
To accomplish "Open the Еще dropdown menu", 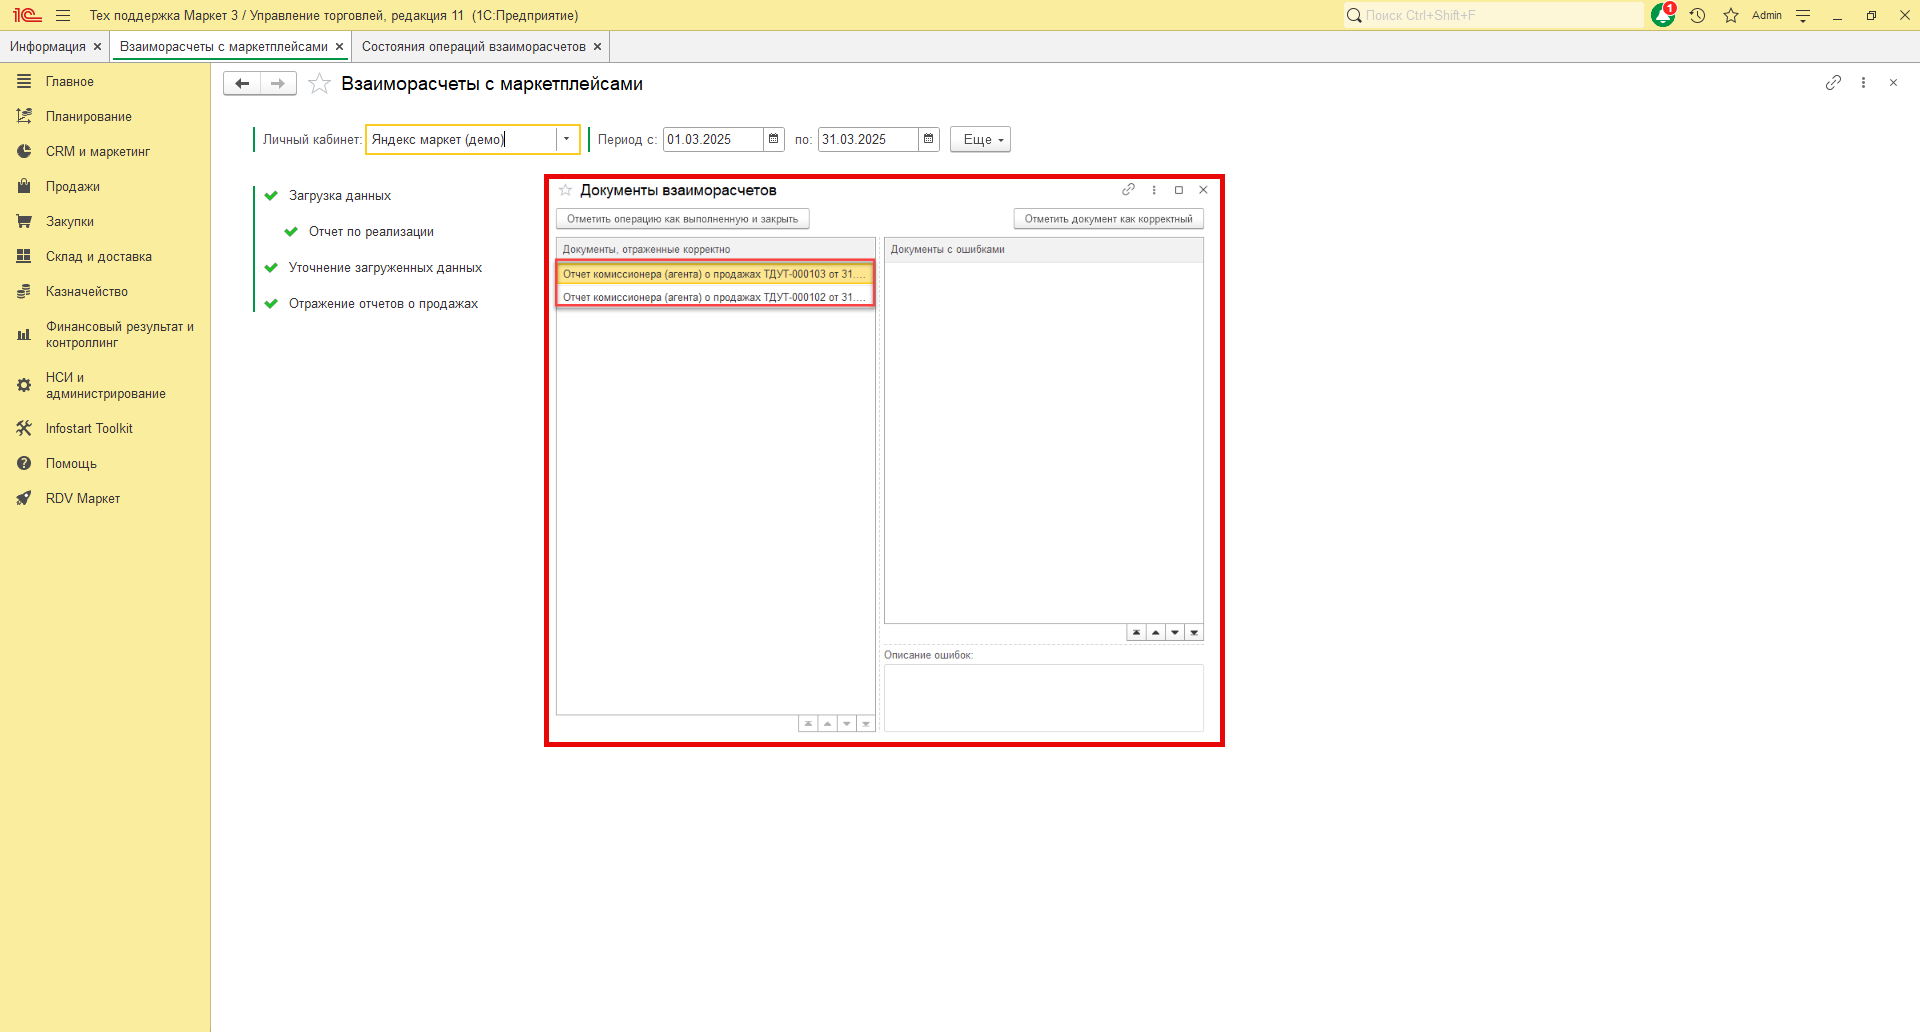I will (x=980, y=140).
